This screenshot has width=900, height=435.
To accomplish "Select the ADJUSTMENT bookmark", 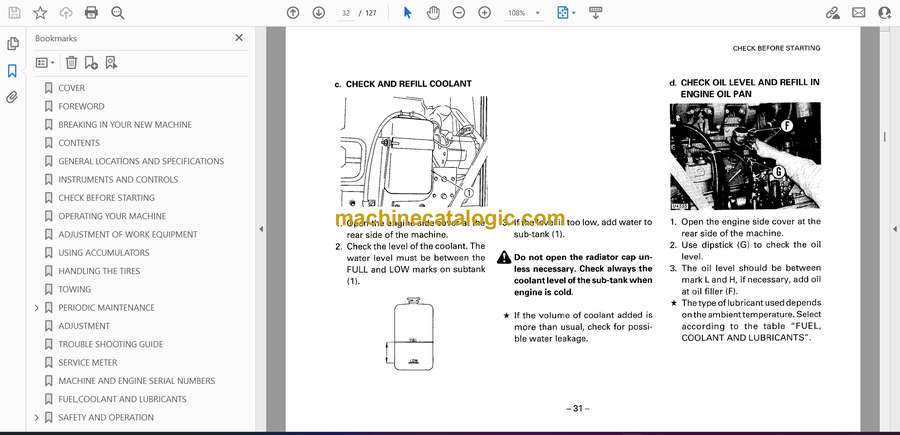I will 84,326.
